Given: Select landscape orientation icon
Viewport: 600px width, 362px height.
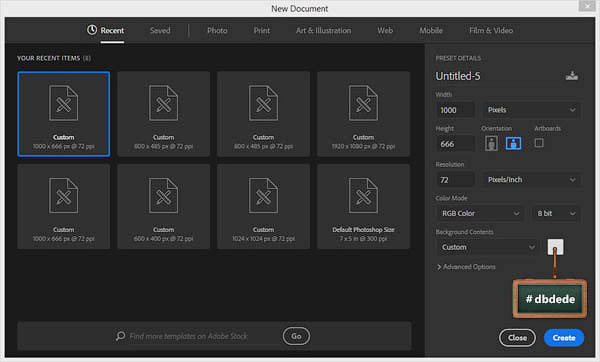Looking at the screenshot, I should click(513, 143).
